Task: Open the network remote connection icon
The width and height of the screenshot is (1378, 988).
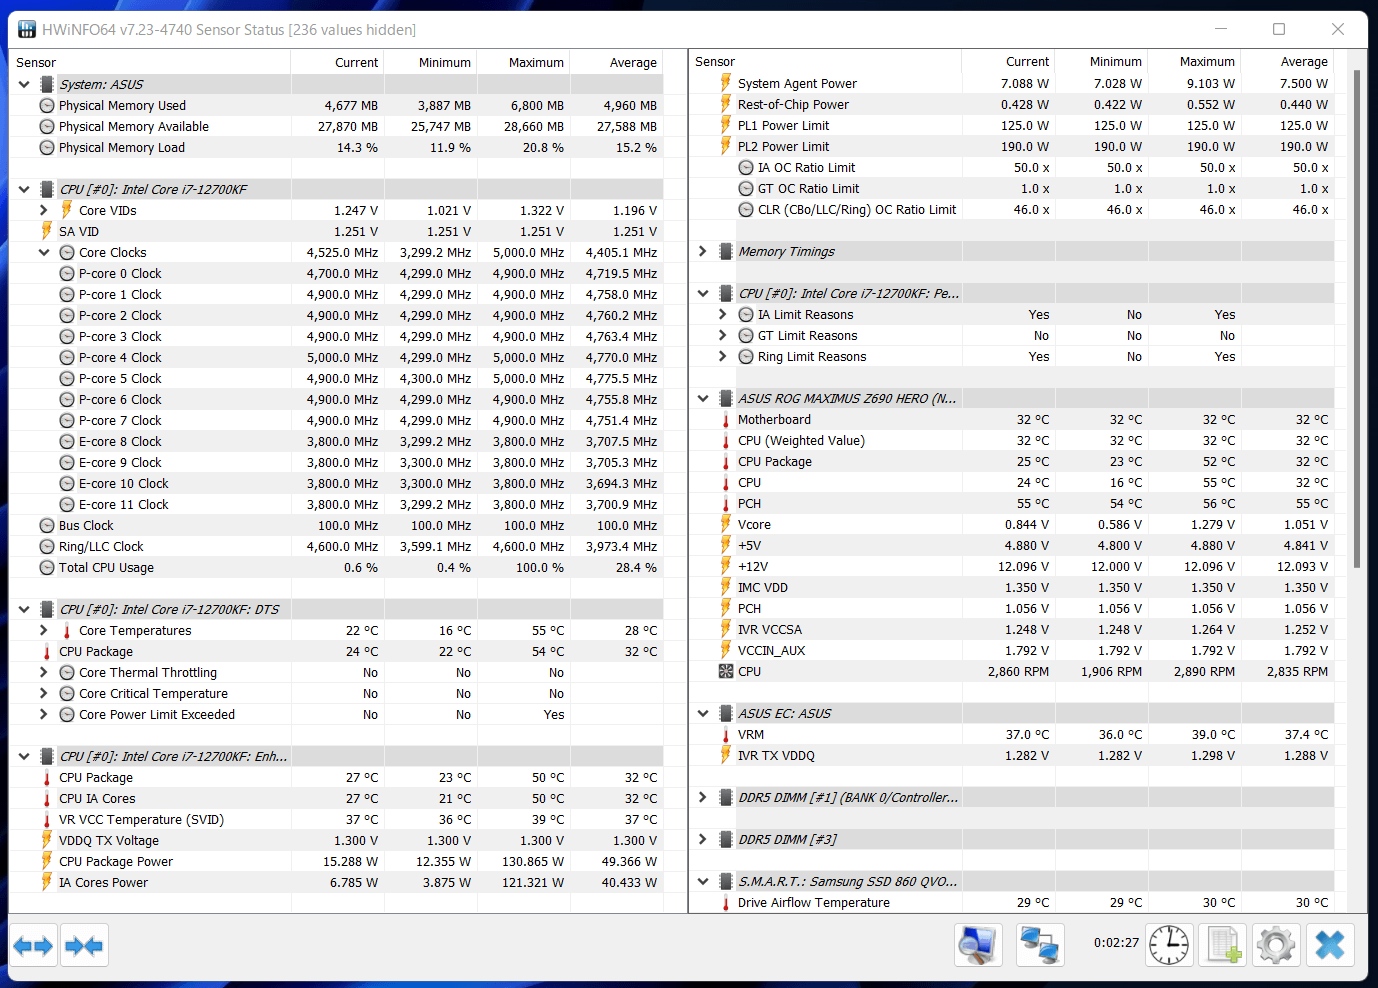Action: [x=1040, y=945]
